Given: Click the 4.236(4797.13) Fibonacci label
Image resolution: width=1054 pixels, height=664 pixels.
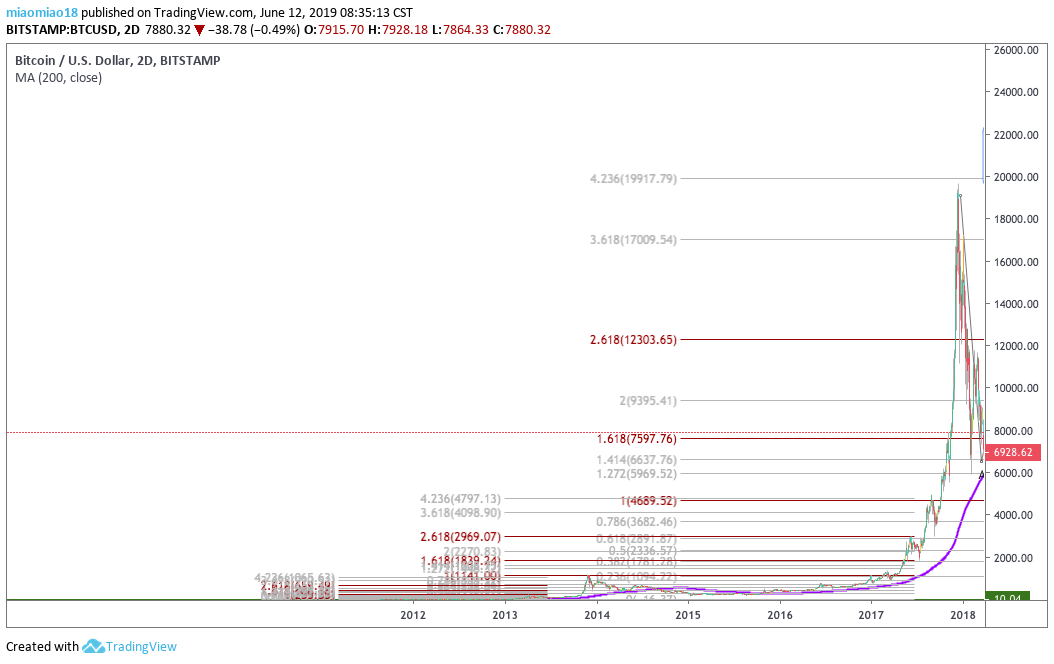Looking at the screenshot, I should 460,499.
